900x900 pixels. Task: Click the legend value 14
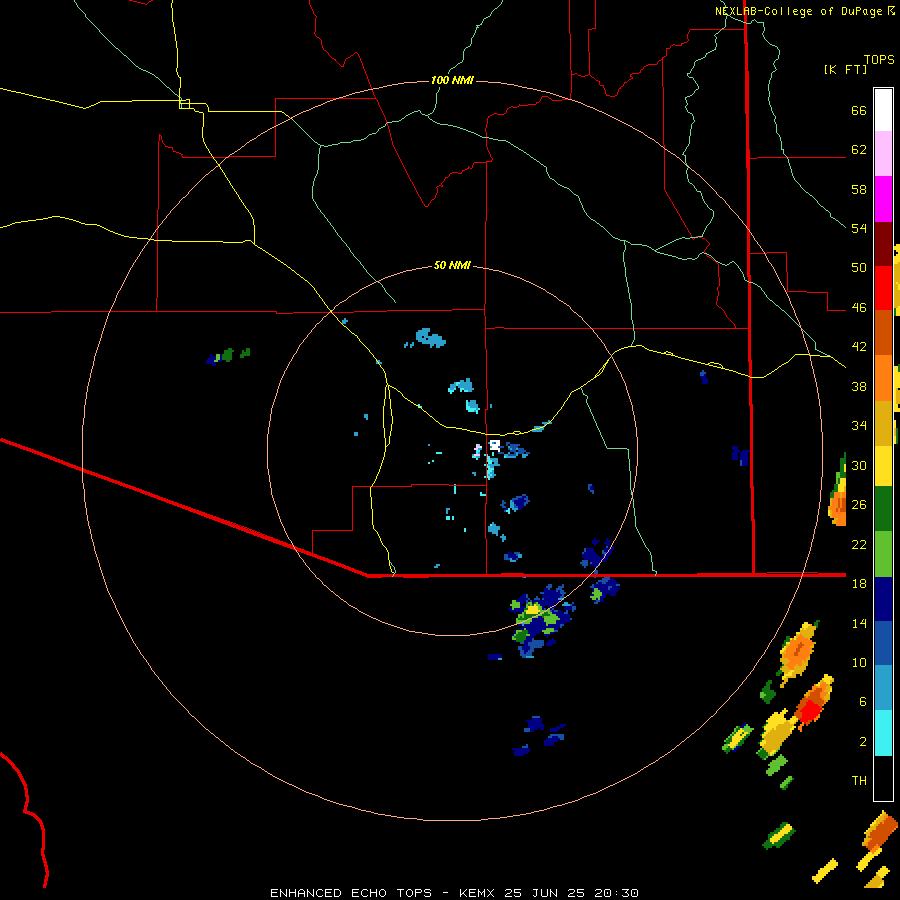click(x=859, y=623)
